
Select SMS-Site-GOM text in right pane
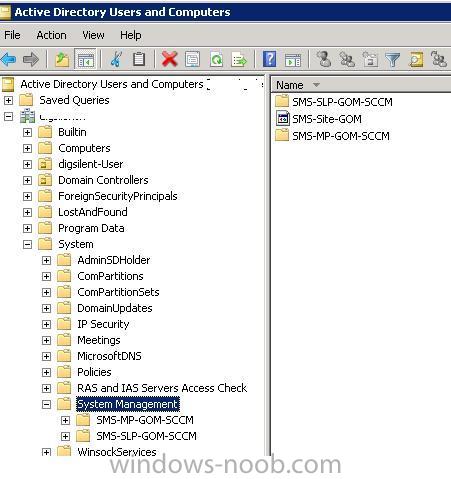pyautogui.click(x=327, y=119)
